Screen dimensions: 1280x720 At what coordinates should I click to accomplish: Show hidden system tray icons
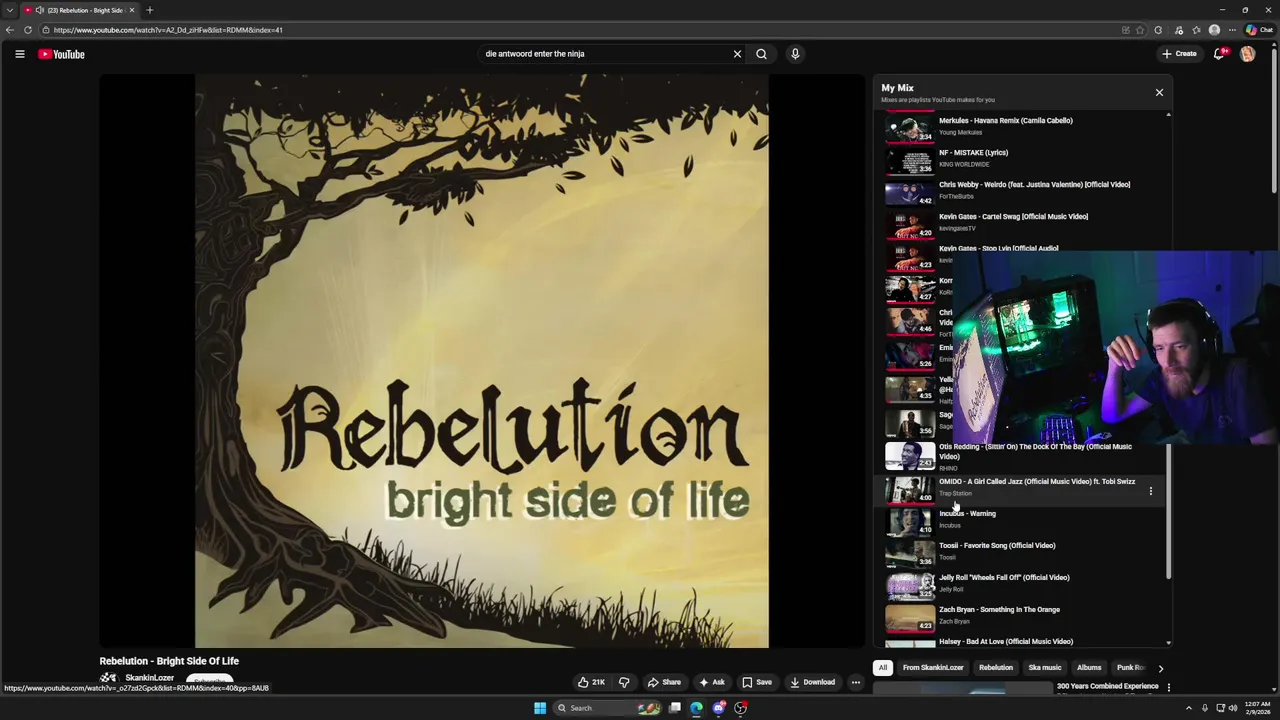pyautogui.click(x=1189, y=708)
